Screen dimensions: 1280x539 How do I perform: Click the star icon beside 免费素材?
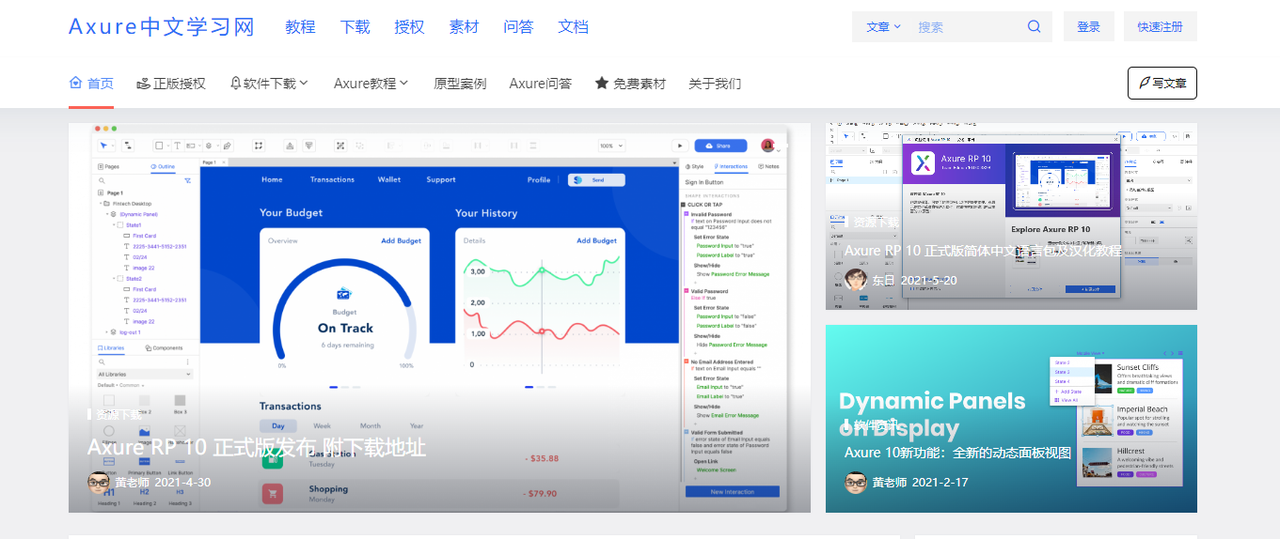602,83
